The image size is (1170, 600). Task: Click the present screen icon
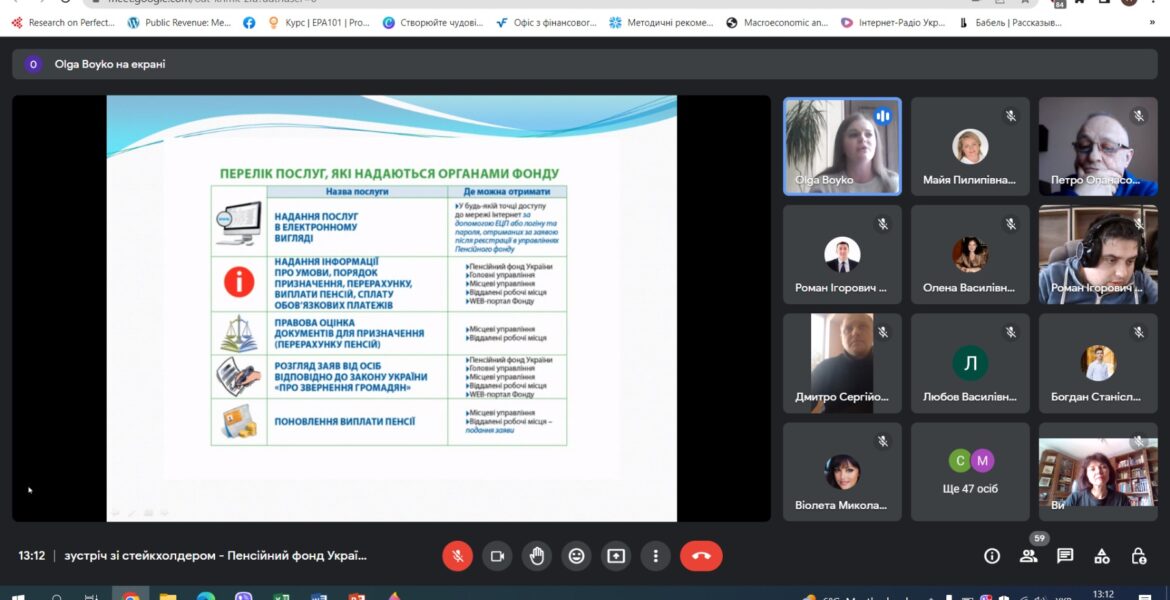coord(616,556)
